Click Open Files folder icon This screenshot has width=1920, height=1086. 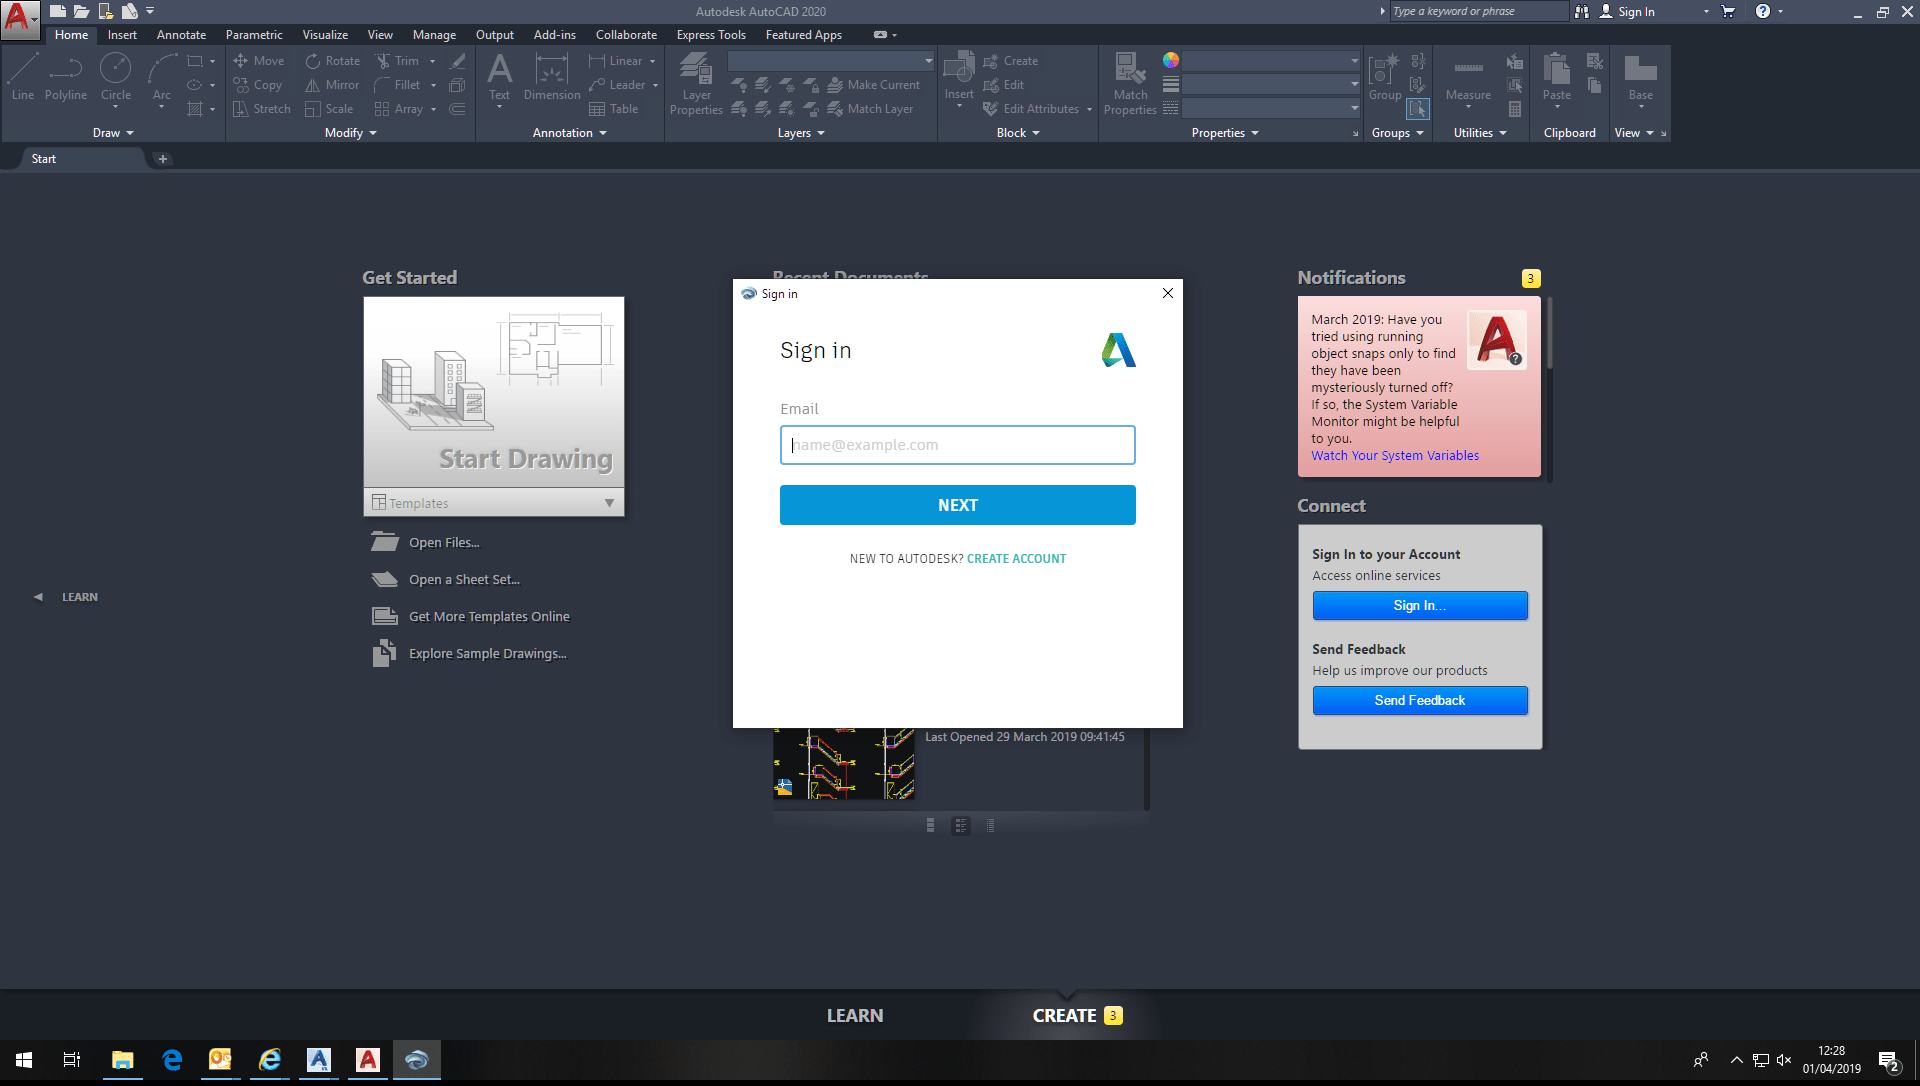tap(385, 542)
